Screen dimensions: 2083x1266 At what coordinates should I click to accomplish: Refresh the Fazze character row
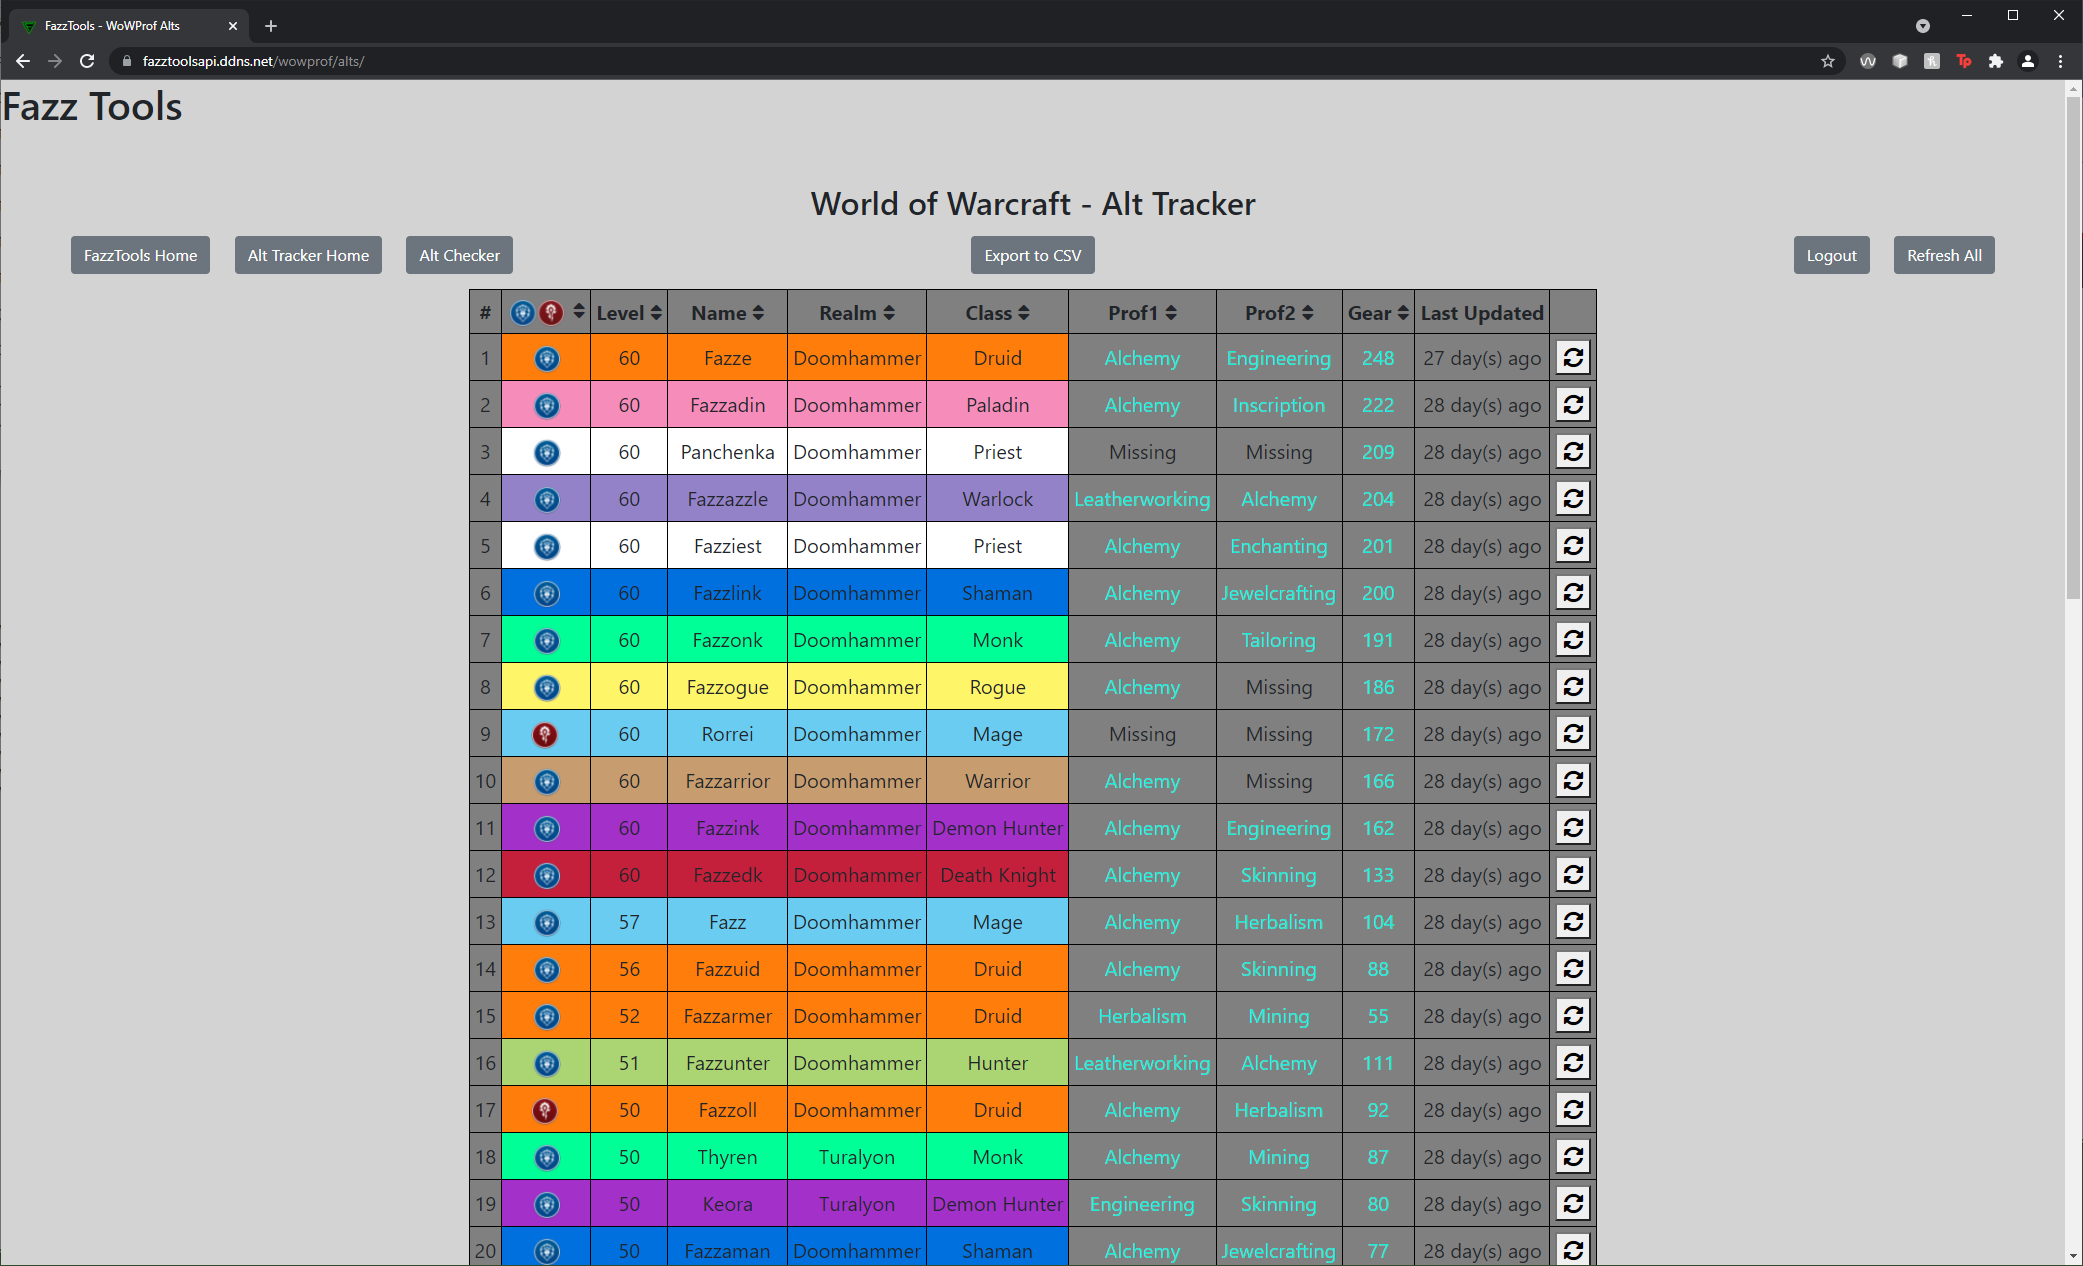(1572, 358)
